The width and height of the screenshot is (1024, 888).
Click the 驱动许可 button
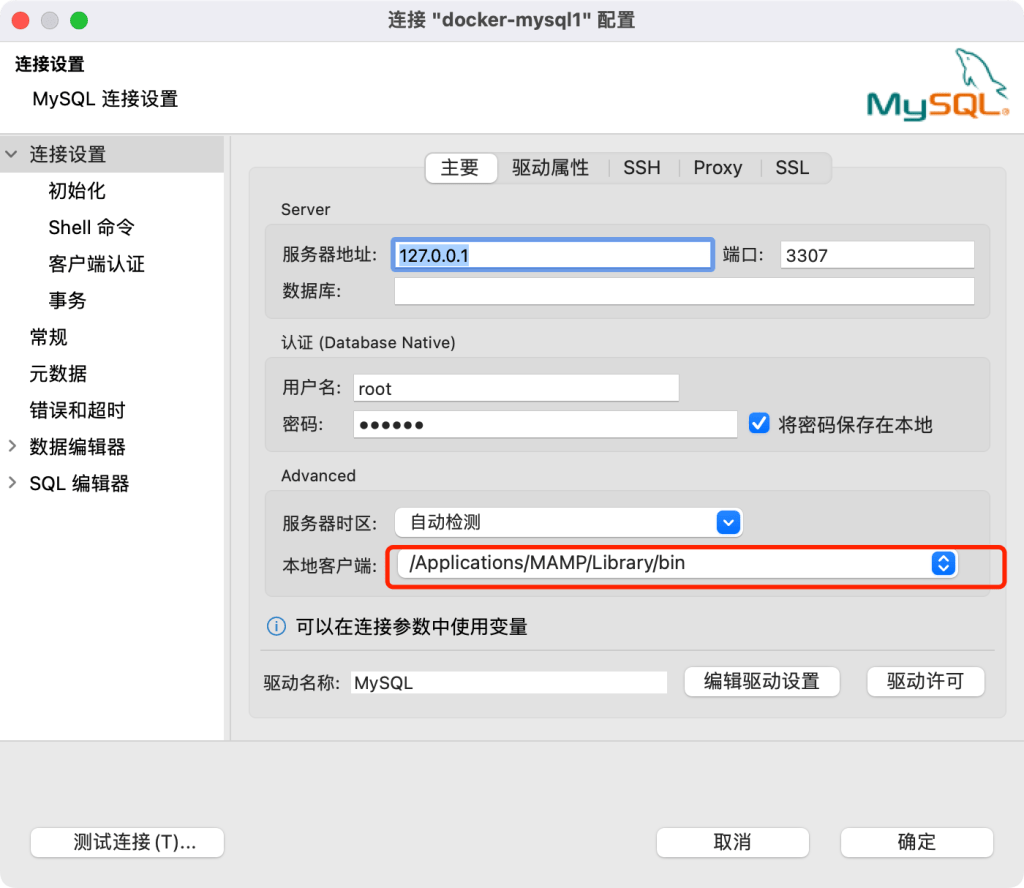pyautogui.click(x=925, y=681)
